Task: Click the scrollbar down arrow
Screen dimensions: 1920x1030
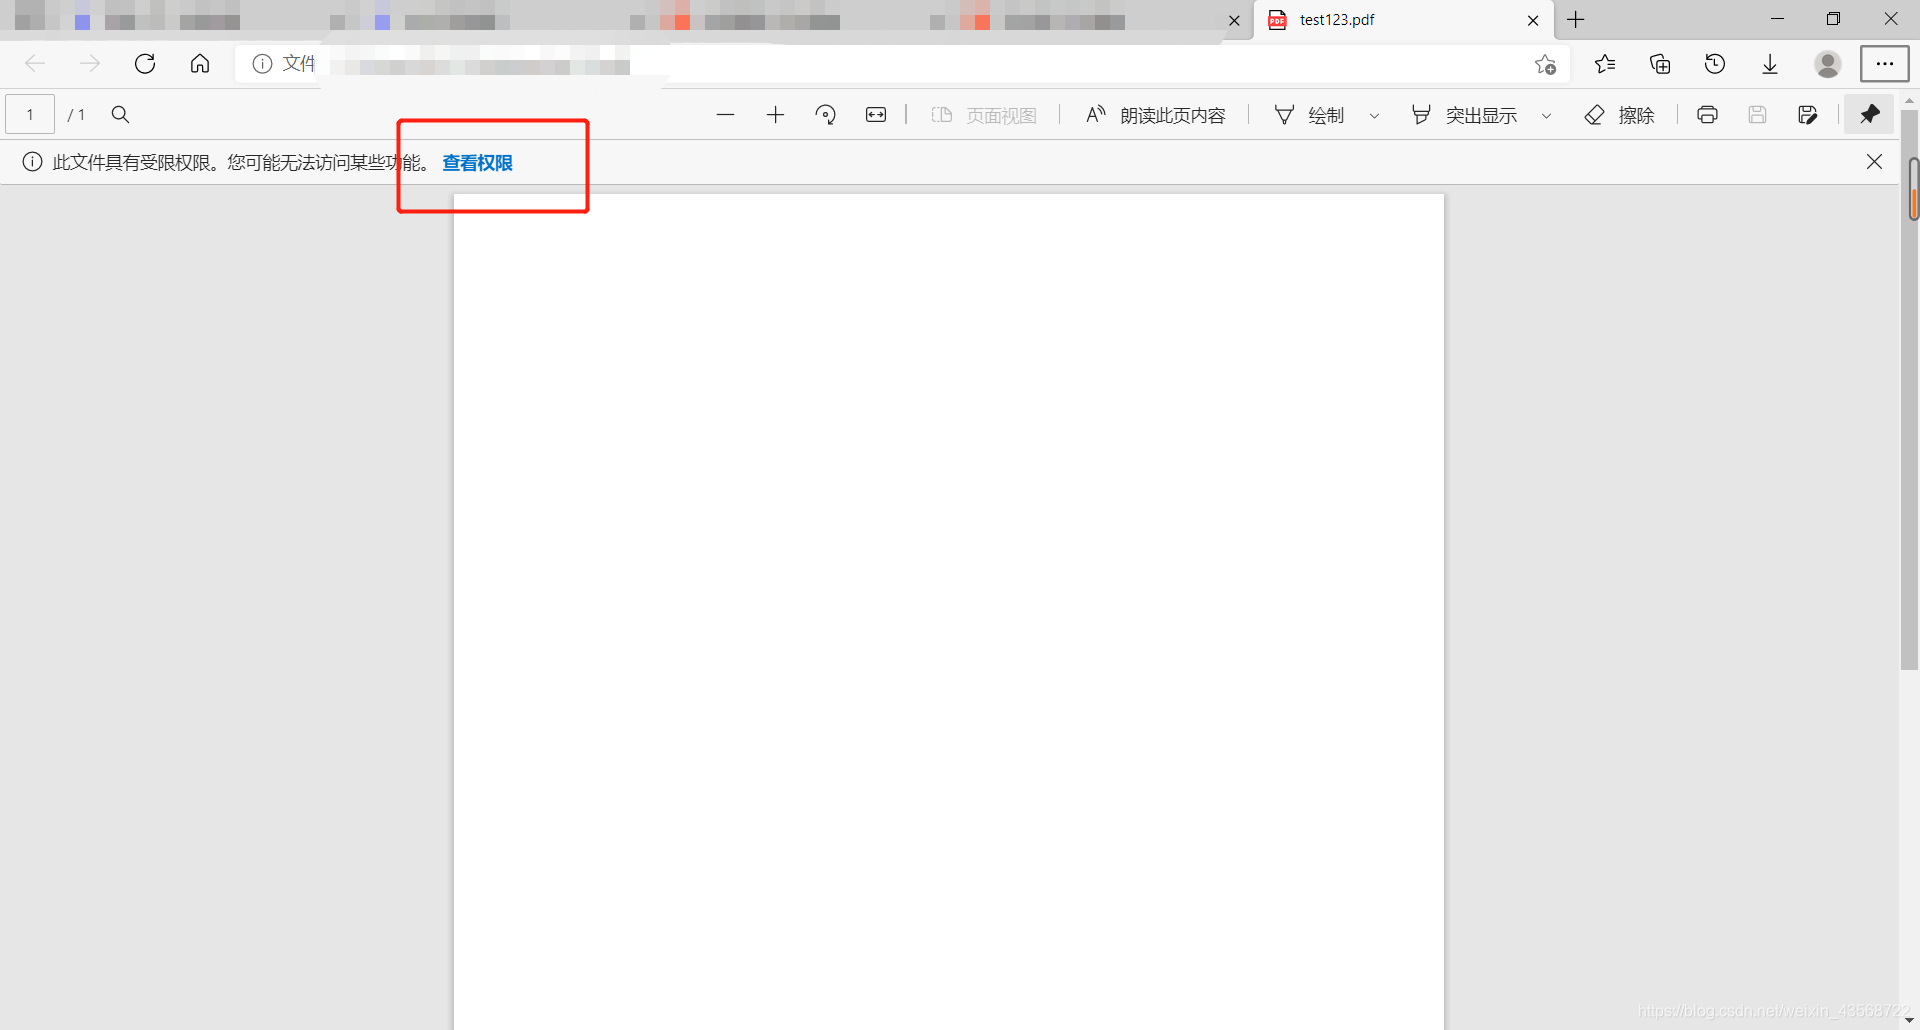Action: 1910,1021
